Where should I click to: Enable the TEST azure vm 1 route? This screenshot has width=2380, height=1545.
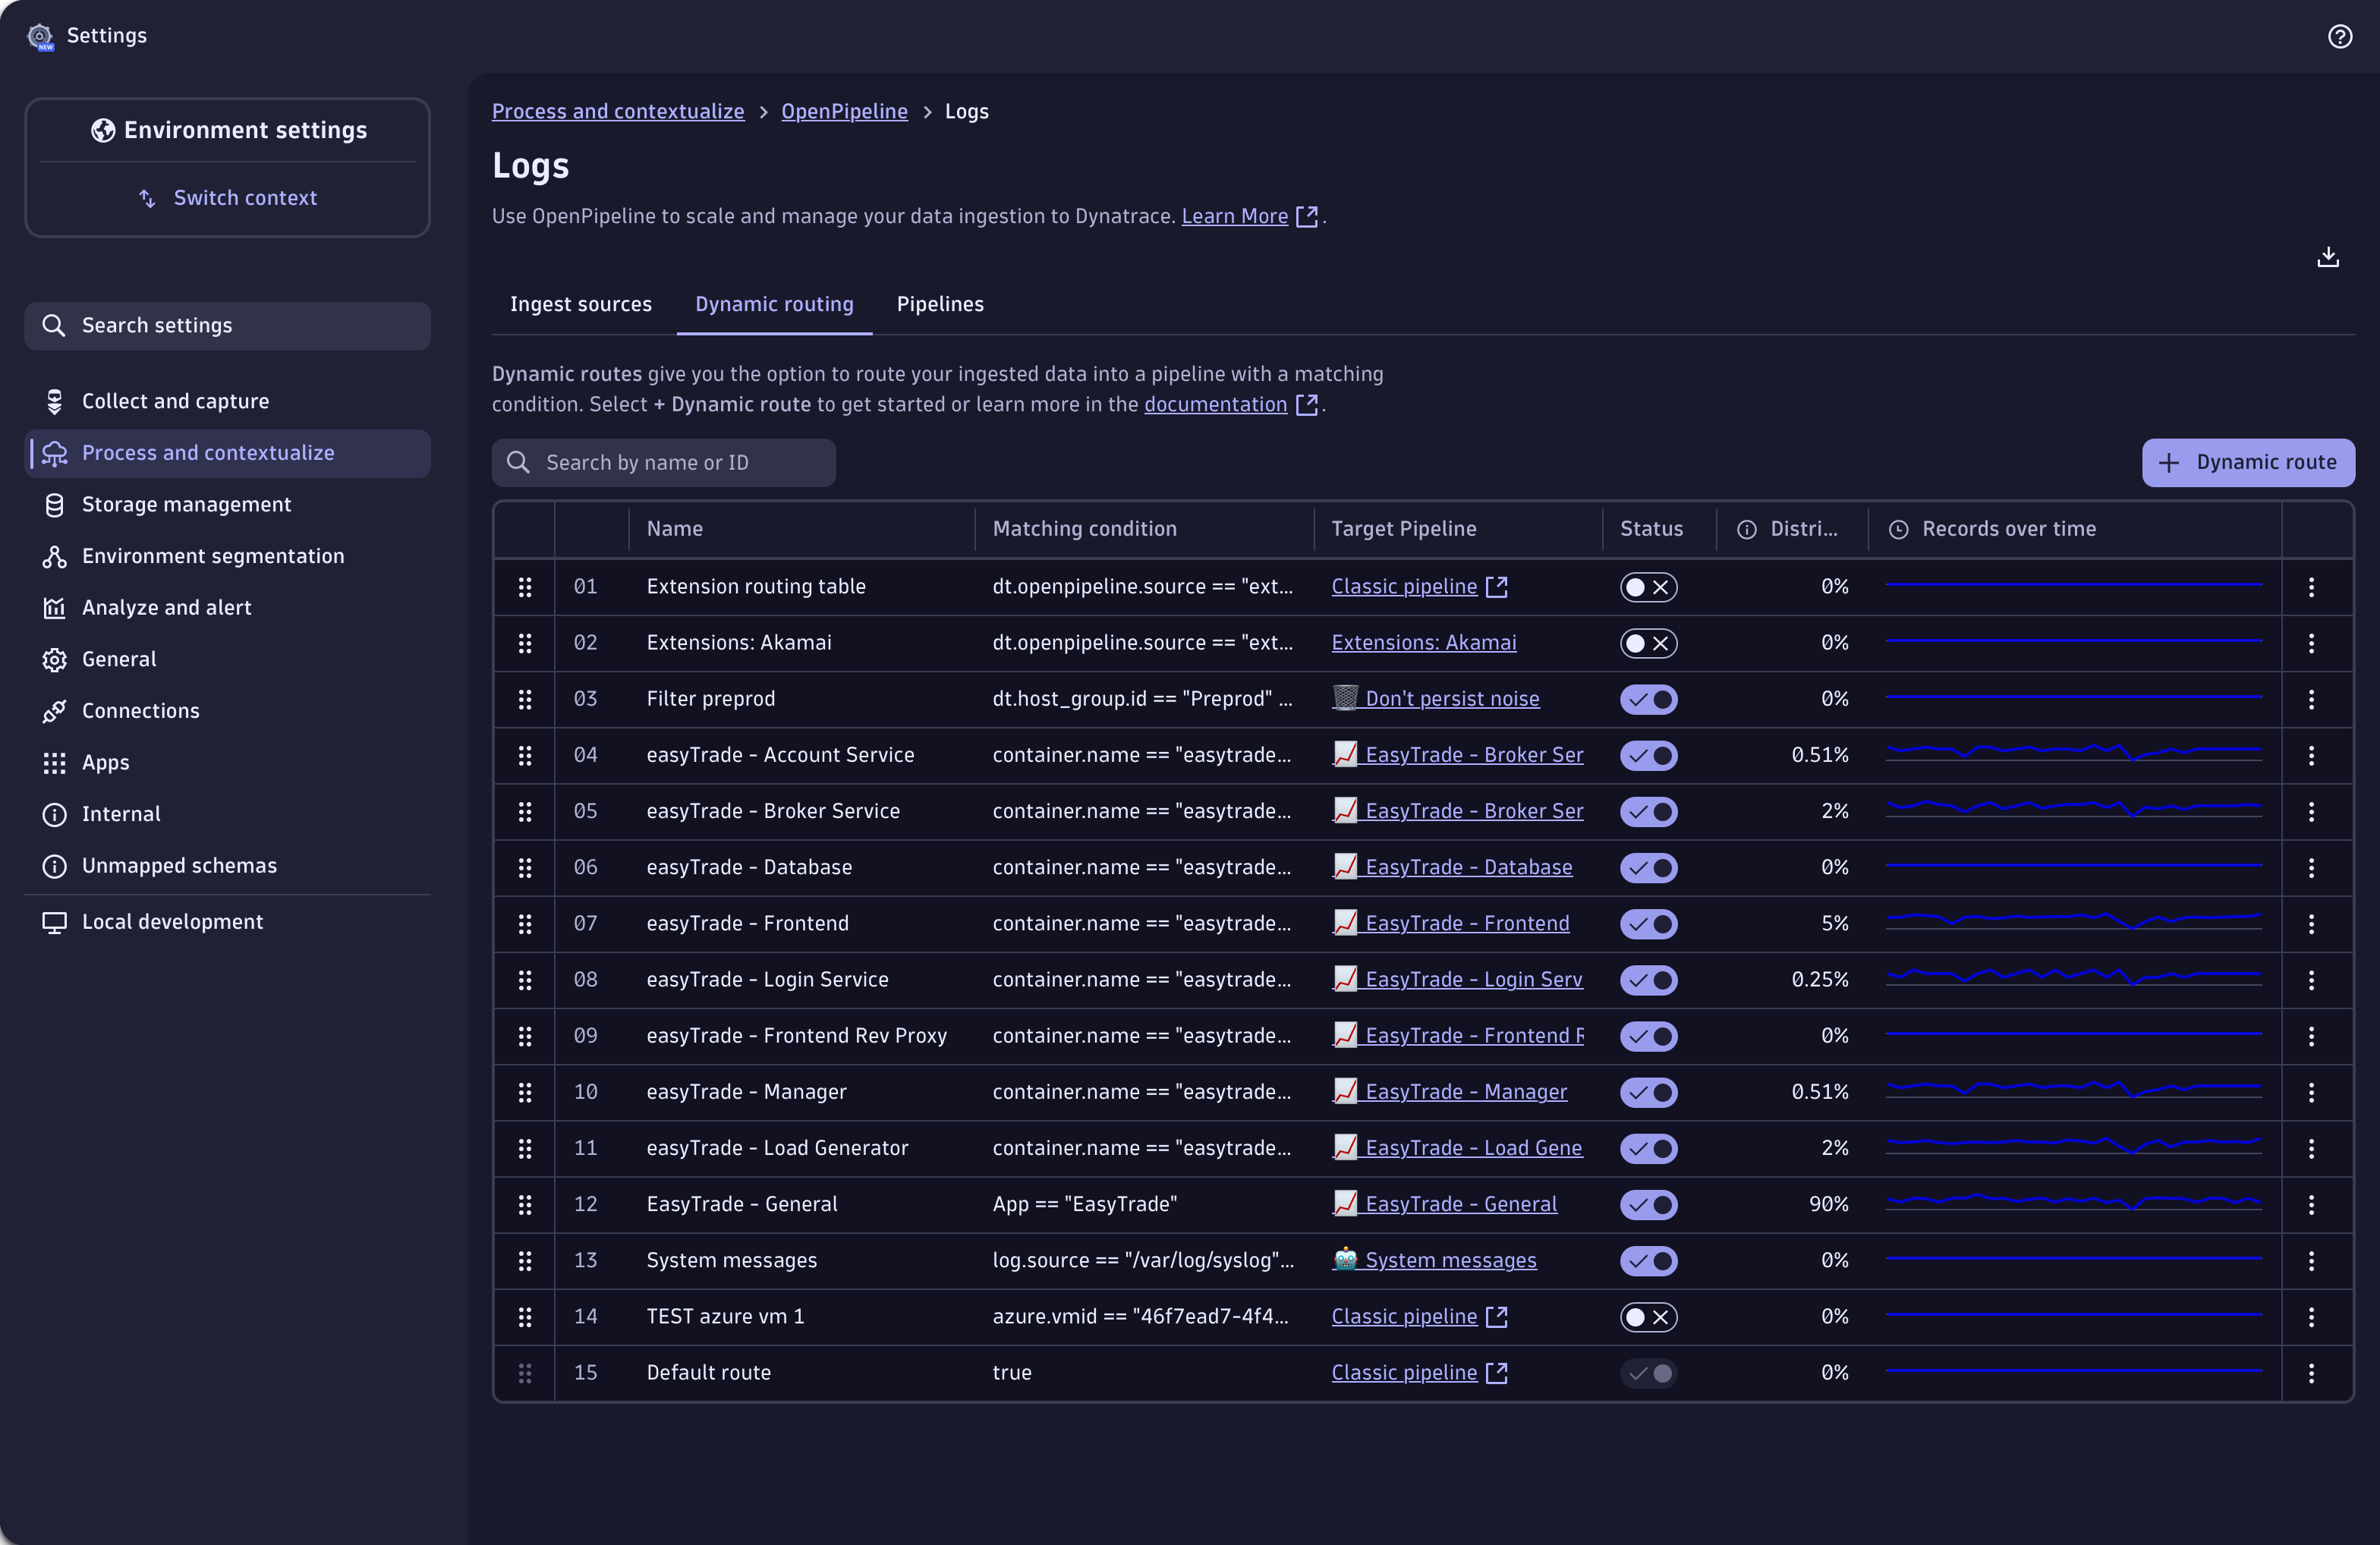pos(1648,1317)
